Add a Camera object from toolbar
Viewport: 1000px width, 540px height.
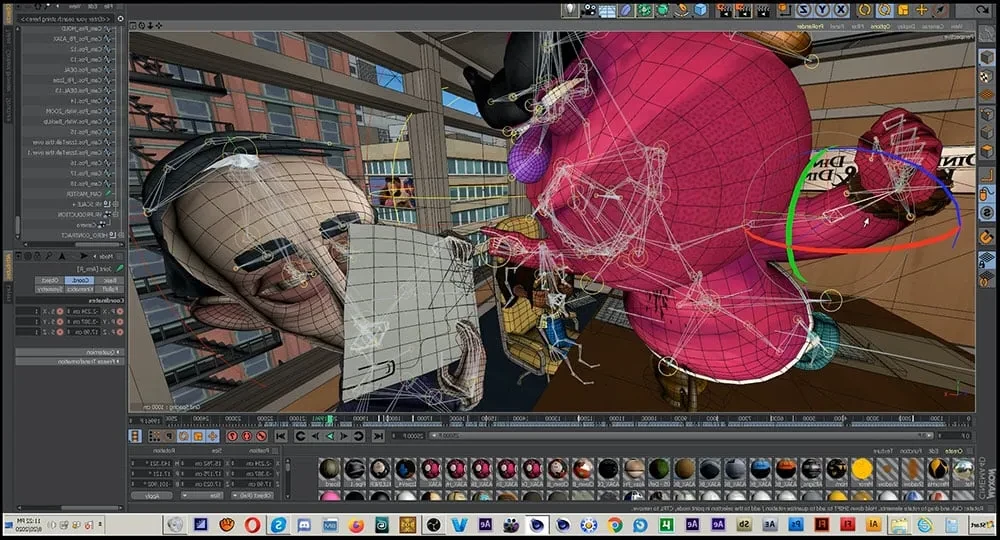click(589, 10)
